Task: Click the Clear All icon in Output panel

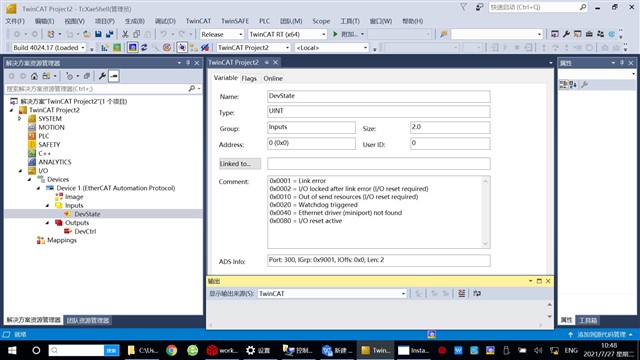Action: point(462,293)
